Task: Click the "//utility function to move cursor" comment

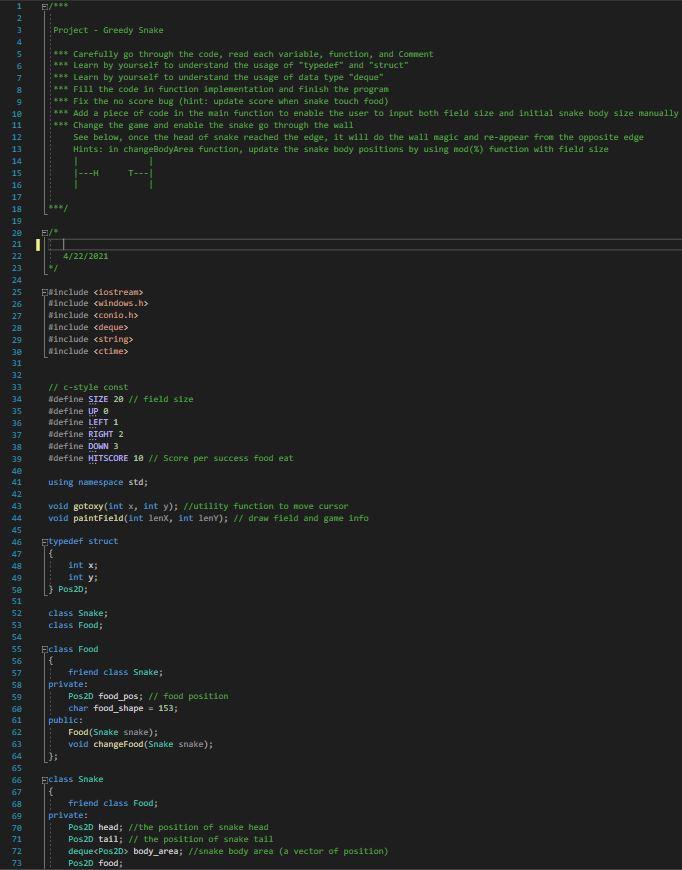Action: (266, 506)
